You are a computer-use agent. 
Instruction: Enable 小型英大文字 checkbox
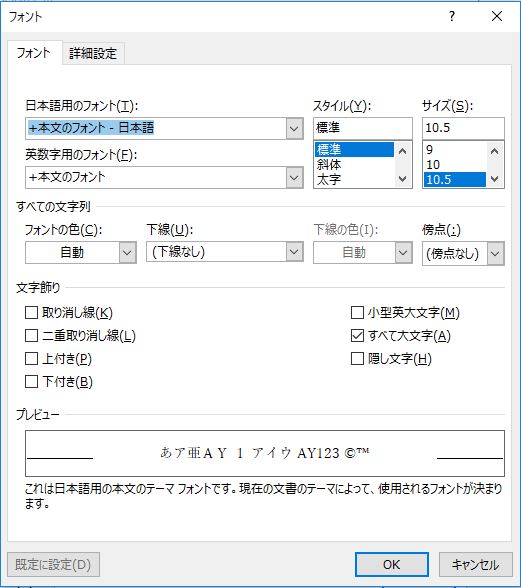(357, 312)
